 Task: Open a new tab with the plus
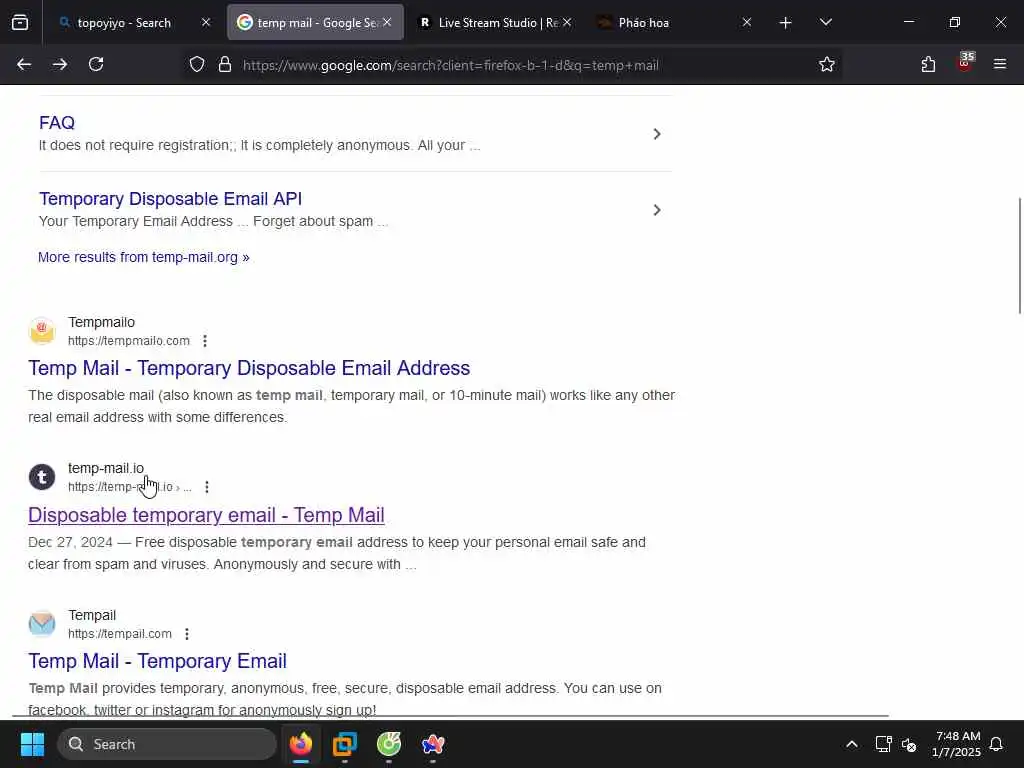coord(786,23)
